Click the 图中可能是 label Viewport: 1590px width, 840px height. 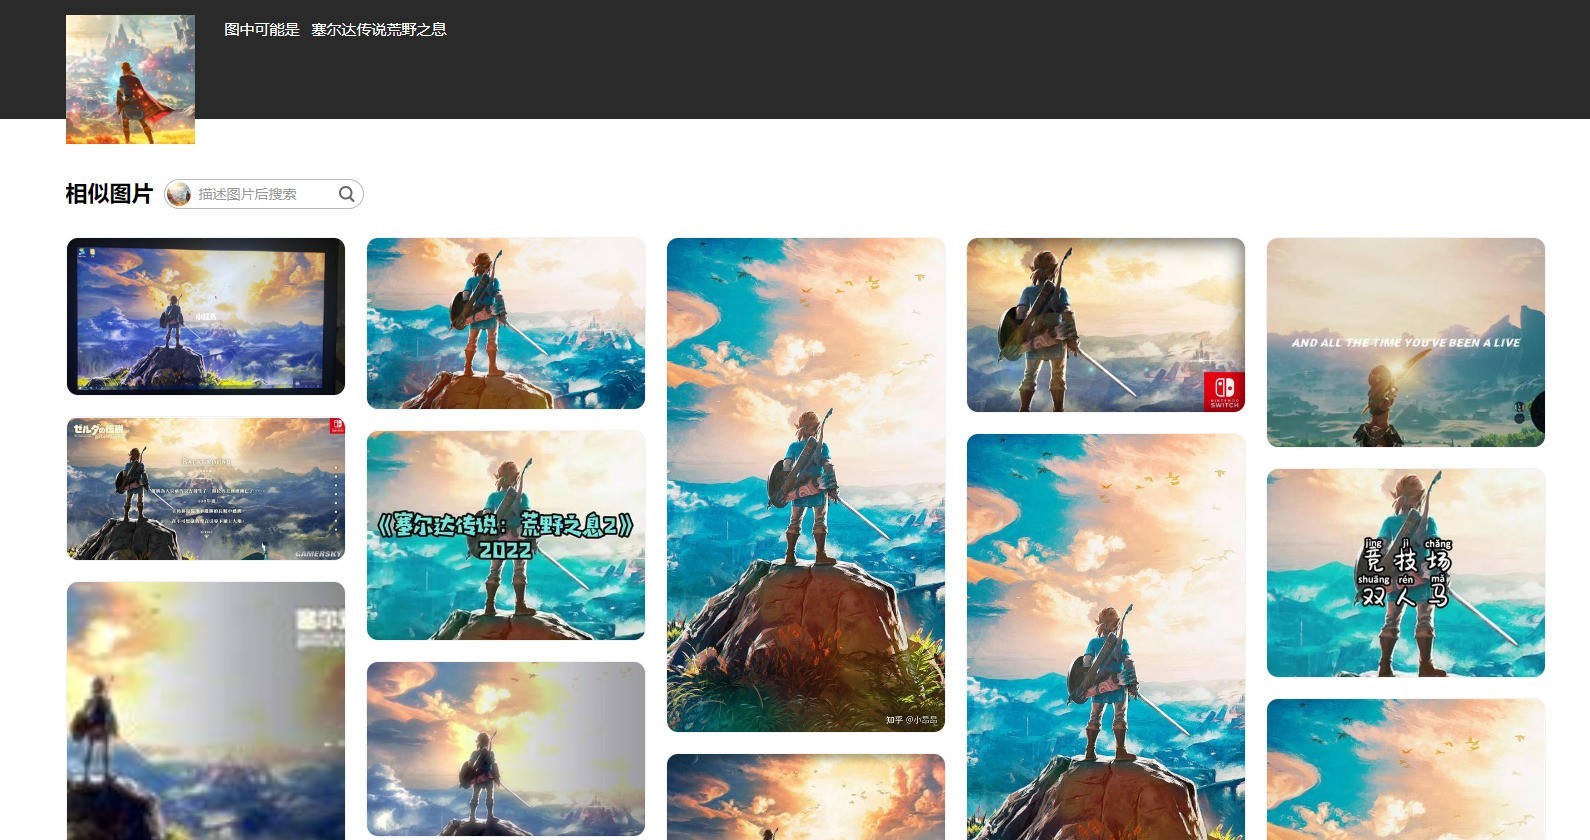262,30
